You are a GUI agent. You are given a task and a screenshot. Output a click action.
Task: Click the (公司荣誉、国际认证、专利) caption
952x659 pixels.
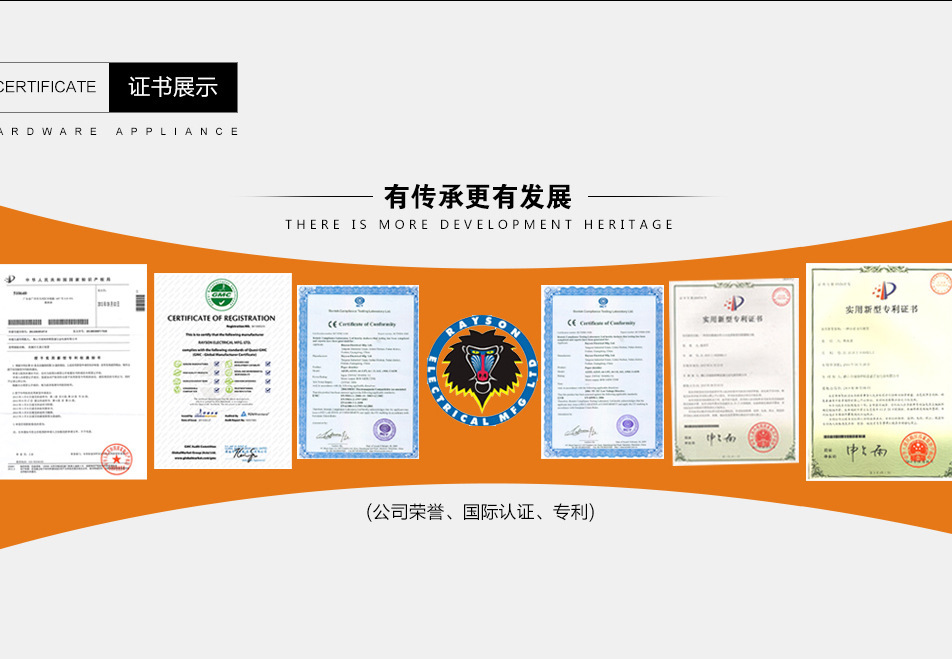480,512
